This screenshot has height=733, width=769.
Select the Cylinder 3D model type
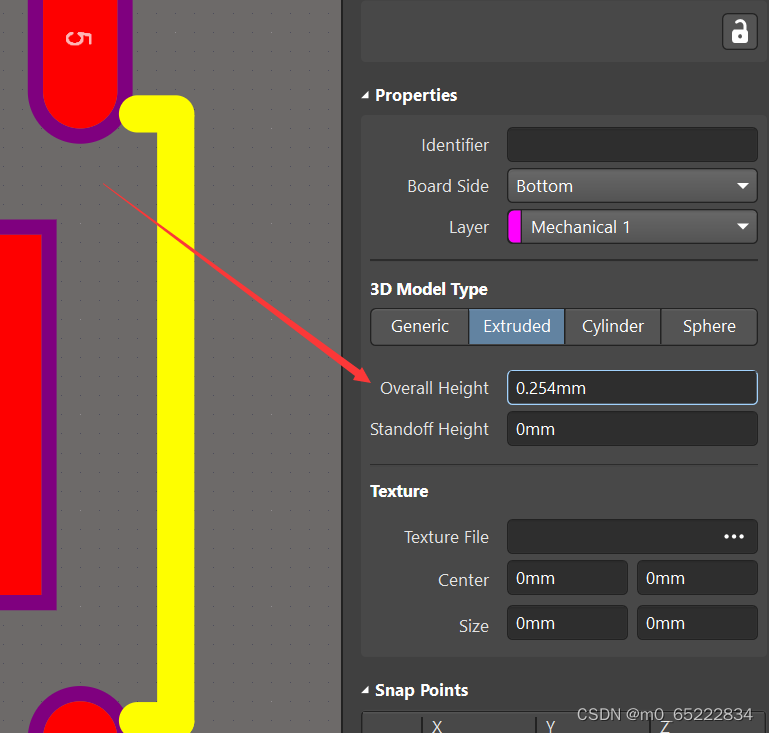[x=613, y=327]
